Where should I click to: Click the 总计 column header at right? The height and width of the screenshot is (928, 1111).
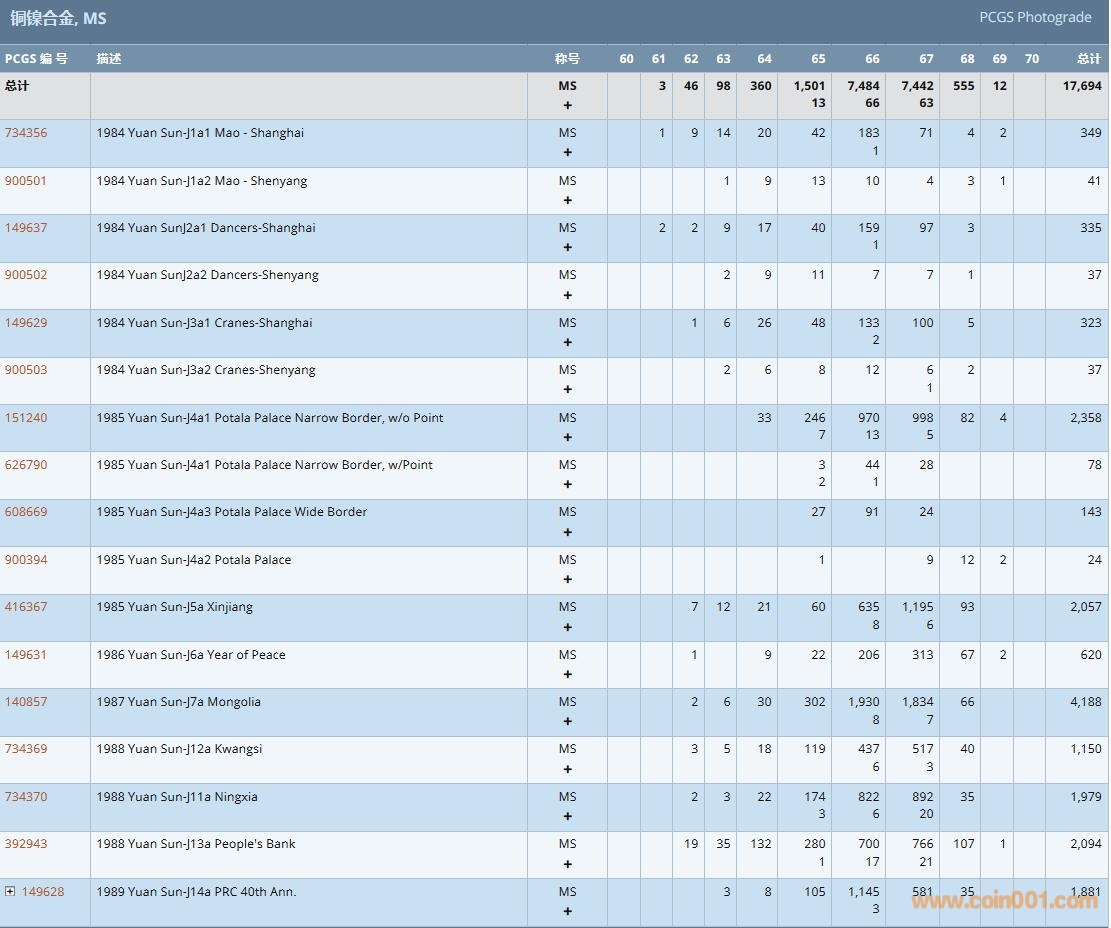pyautogui.click(x=1088, y=59)
